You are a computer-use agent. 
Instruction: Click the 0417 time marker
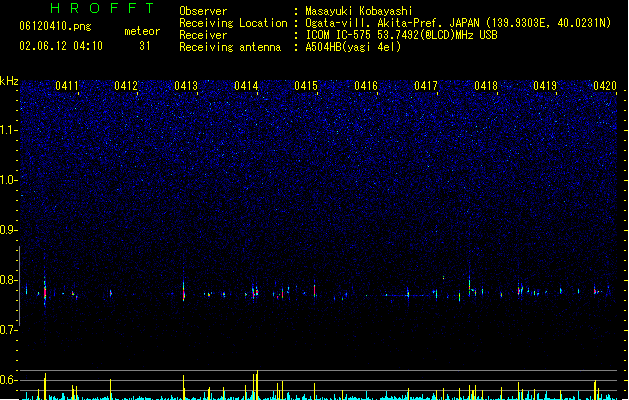[426, 86]
